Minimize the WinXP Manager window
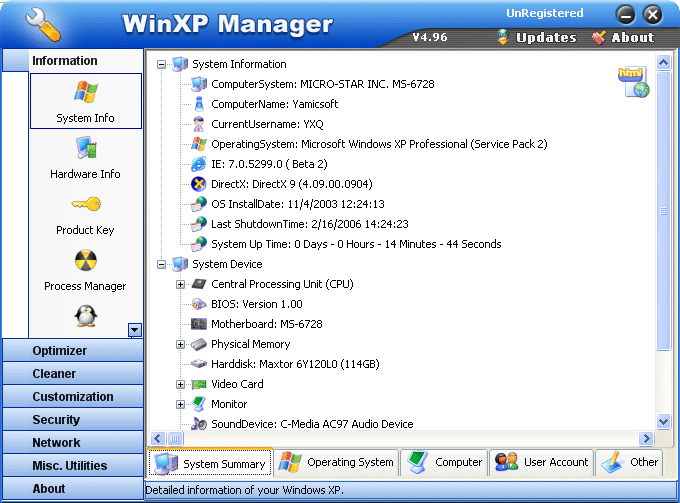680x503 pixels. [x=625, y=15]
